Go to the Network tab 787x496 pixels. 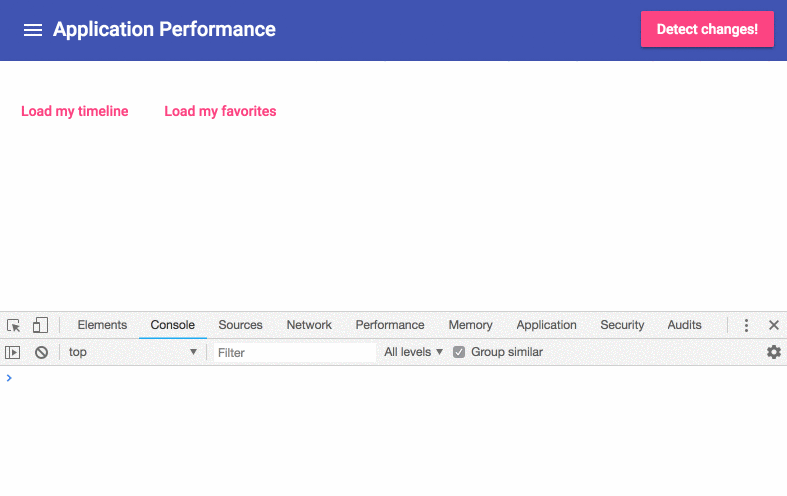(x=309, y=325)
